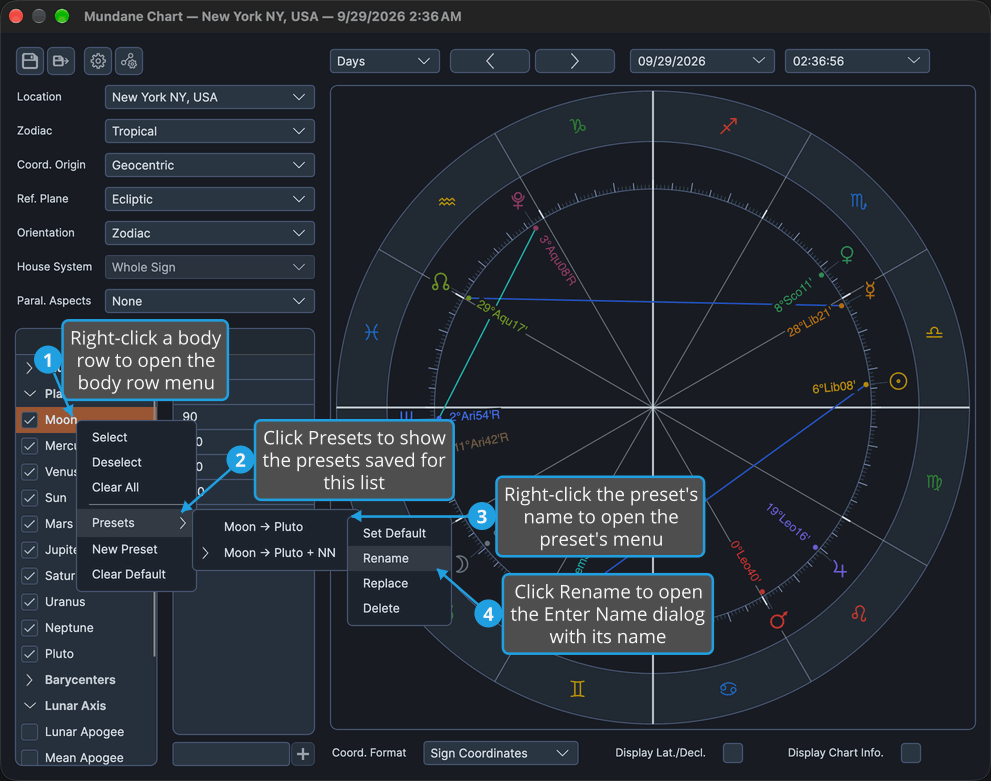This screenshot has height=781, width=991.
Task: Click the Jupiter glyph on chart
Action: 840,569
